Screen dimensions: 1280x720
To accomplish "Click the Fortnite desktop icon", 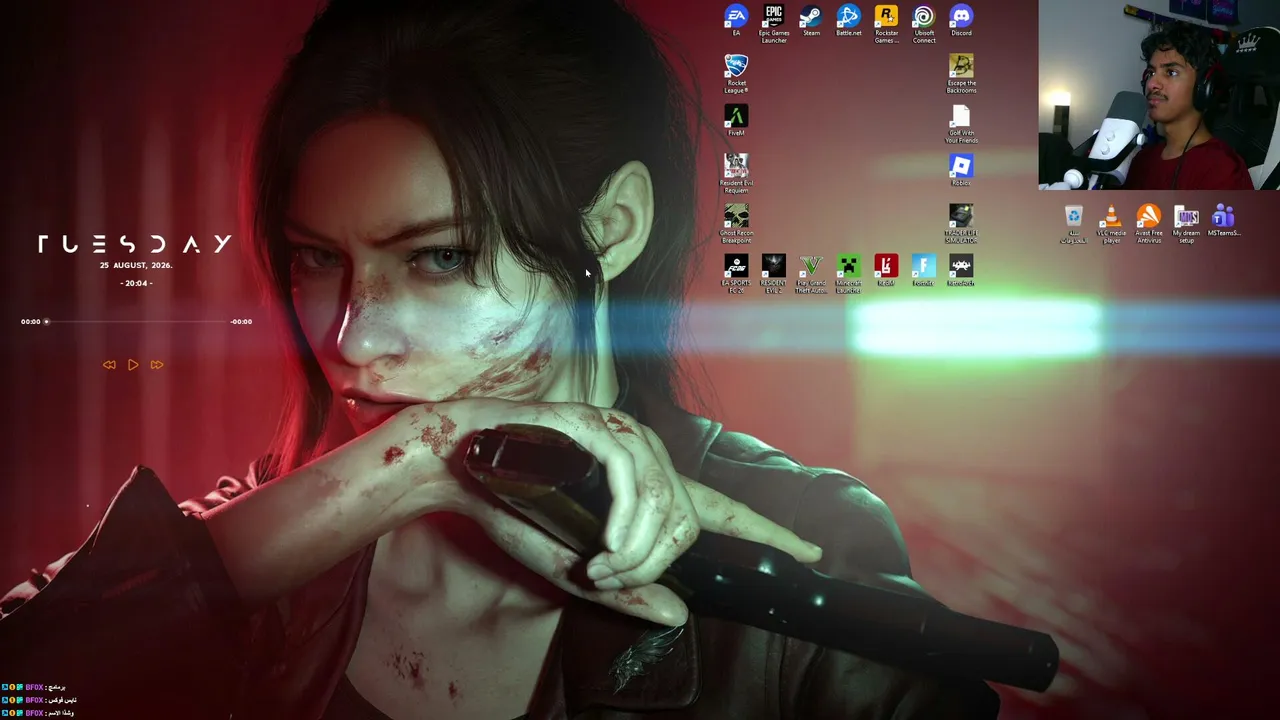I will (924, 271).
